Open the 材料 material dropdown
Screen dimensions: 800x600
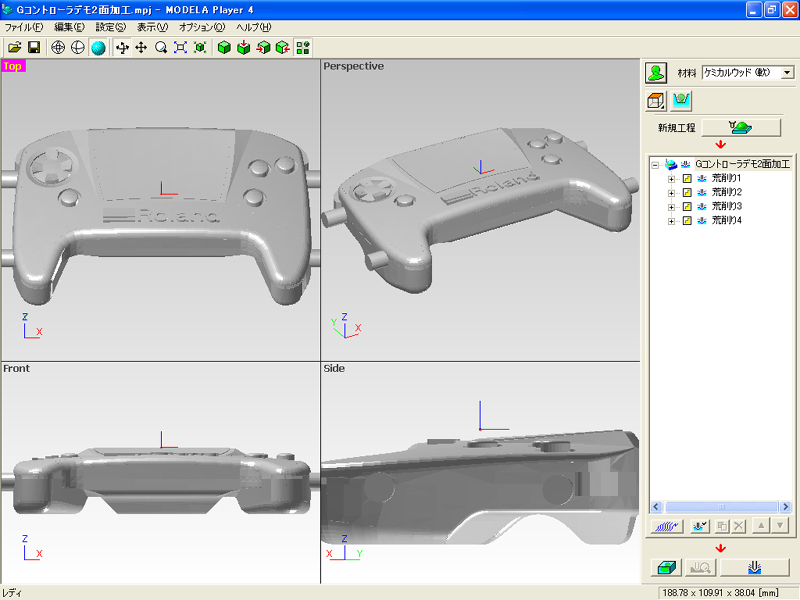pos(787,73)
